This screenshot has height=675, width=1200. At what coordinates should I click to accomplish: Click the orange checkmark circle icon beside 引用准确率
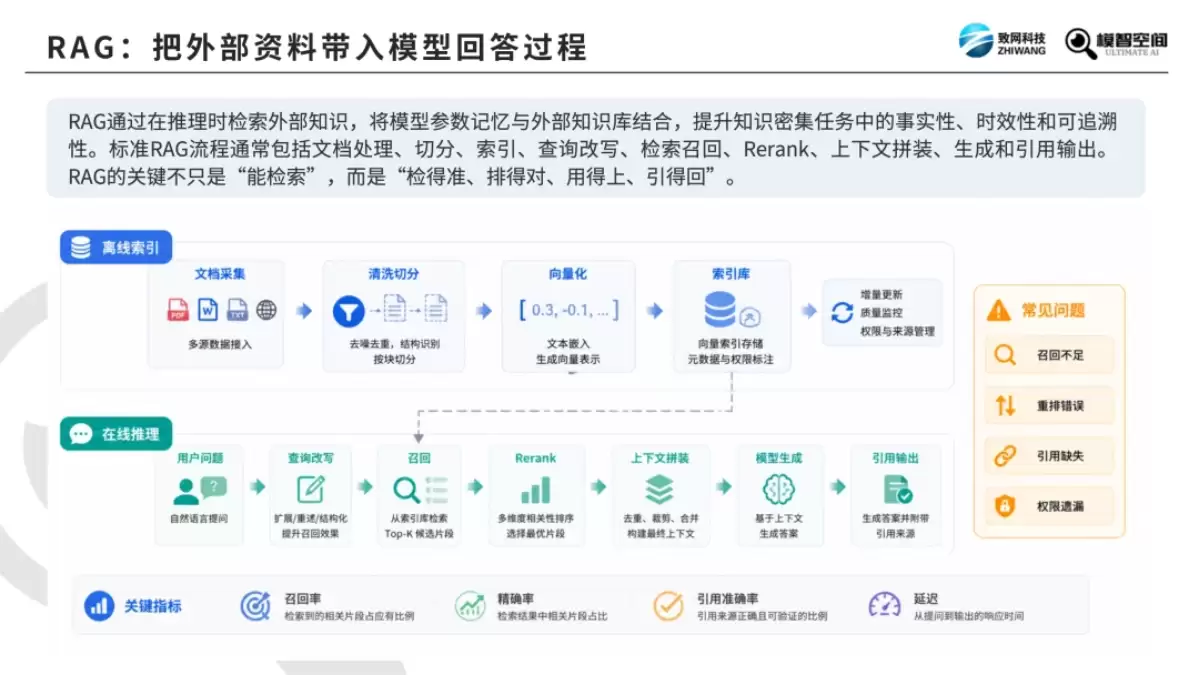click(668, 605)
